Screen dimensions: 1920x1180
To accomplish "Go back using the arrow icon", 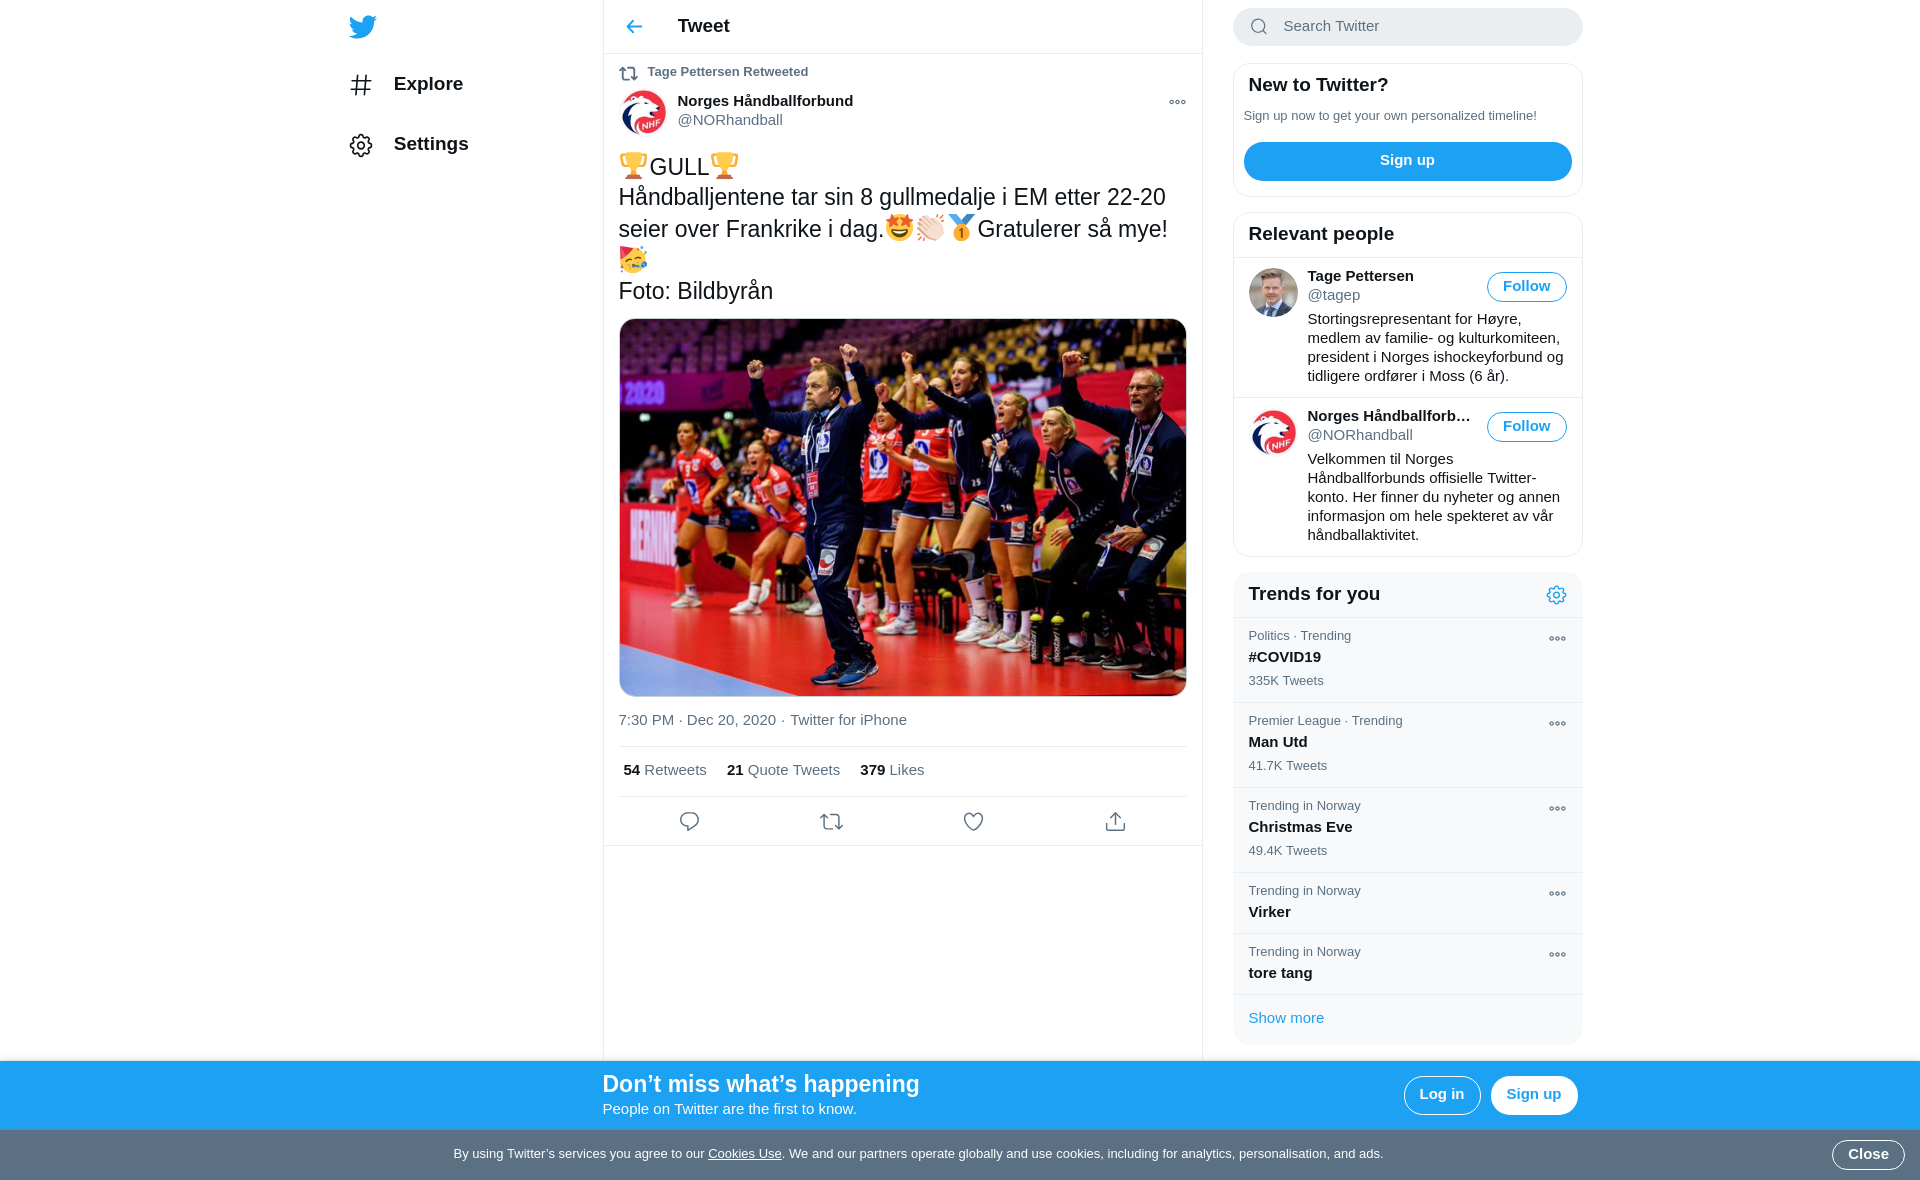I will [x=634, y=27].
